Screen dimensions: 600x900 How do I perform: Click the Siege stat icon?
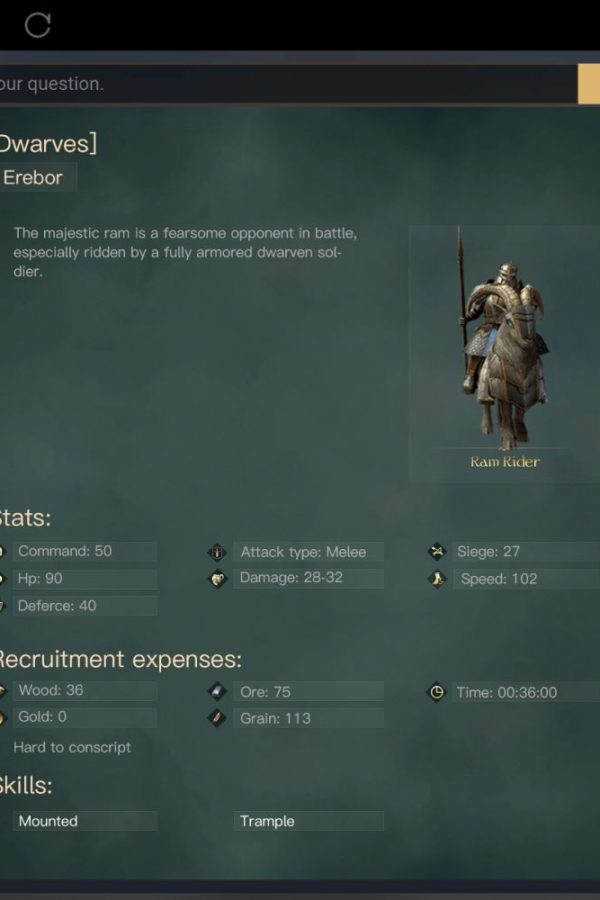(x=437, y=552)
